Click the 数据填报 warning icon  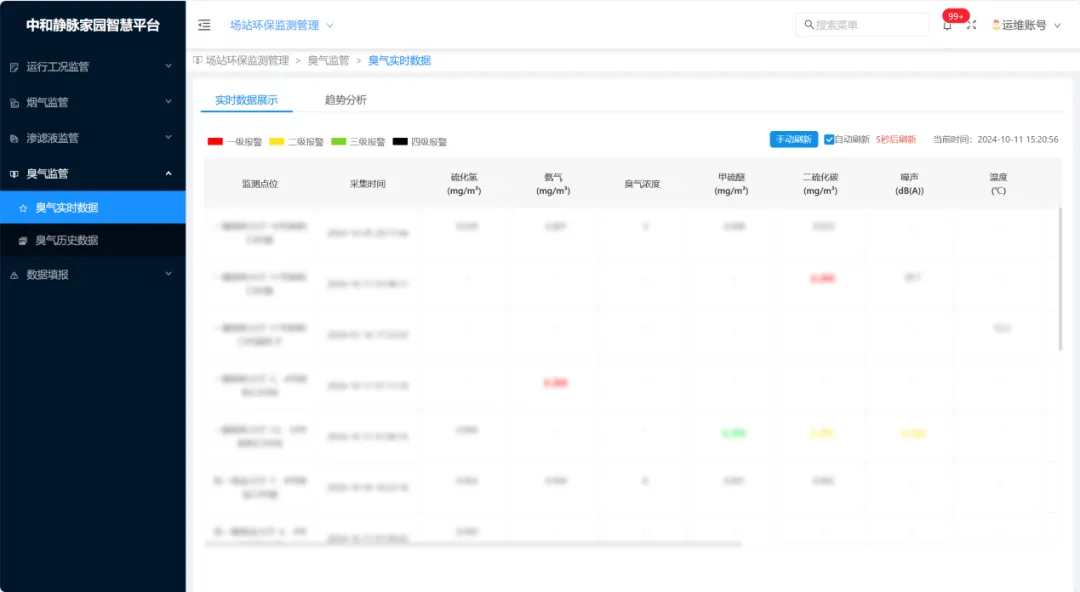point(14,275)
